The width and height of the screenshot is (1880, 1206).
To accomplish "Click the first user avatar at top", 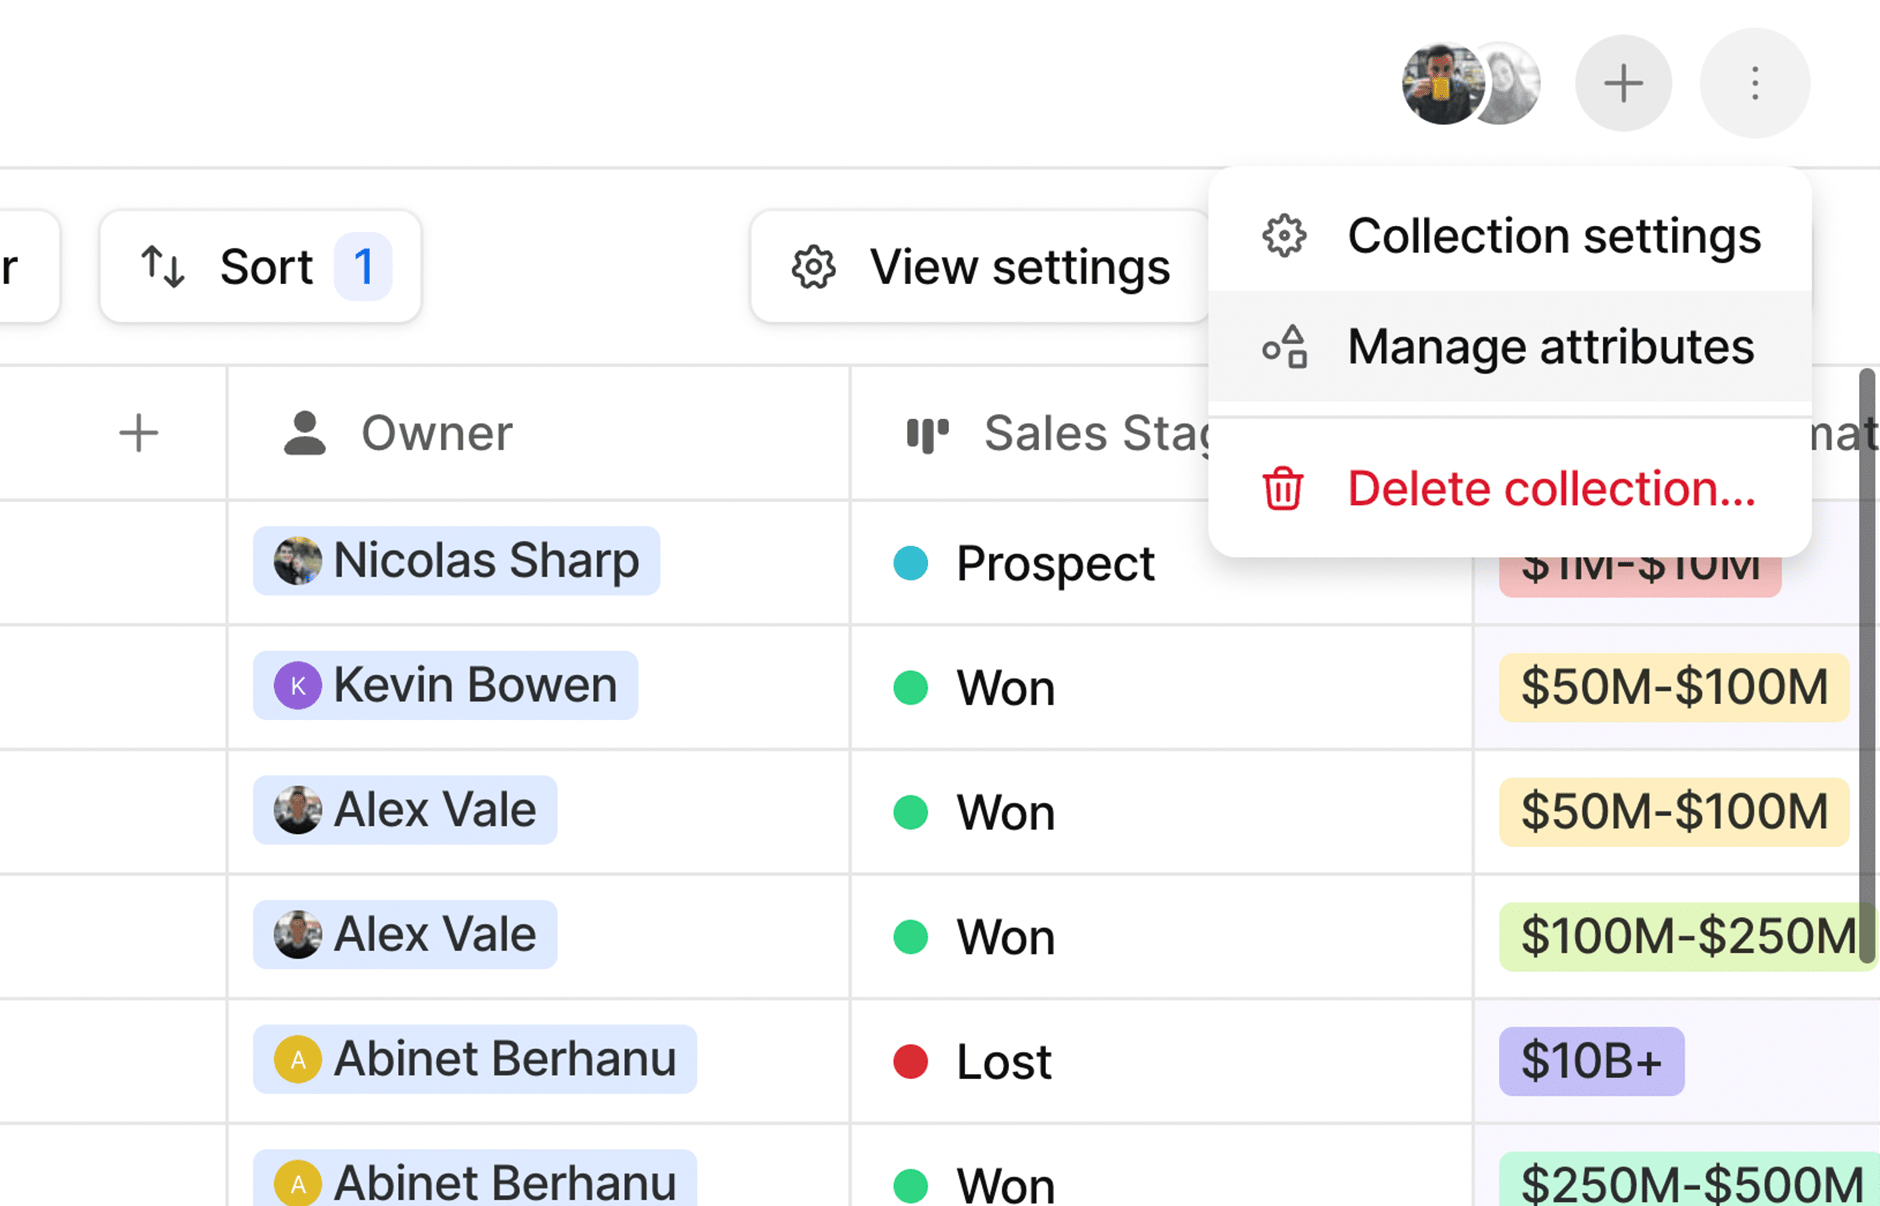I will click(1440, 84).
